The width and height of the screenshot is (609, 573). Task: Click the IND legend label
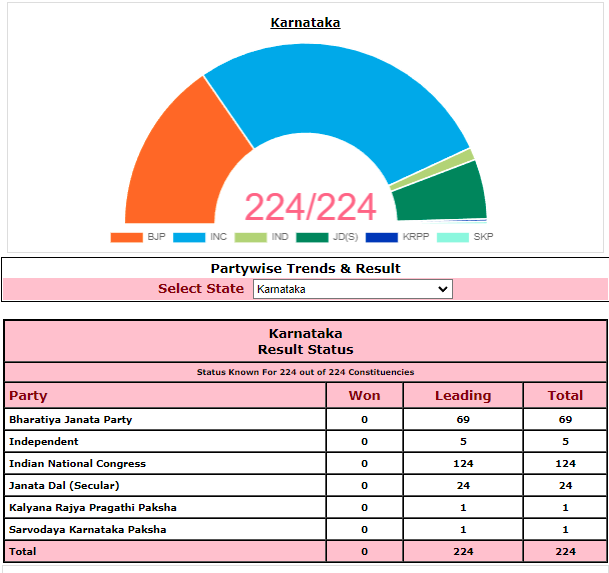pos(280,237)
